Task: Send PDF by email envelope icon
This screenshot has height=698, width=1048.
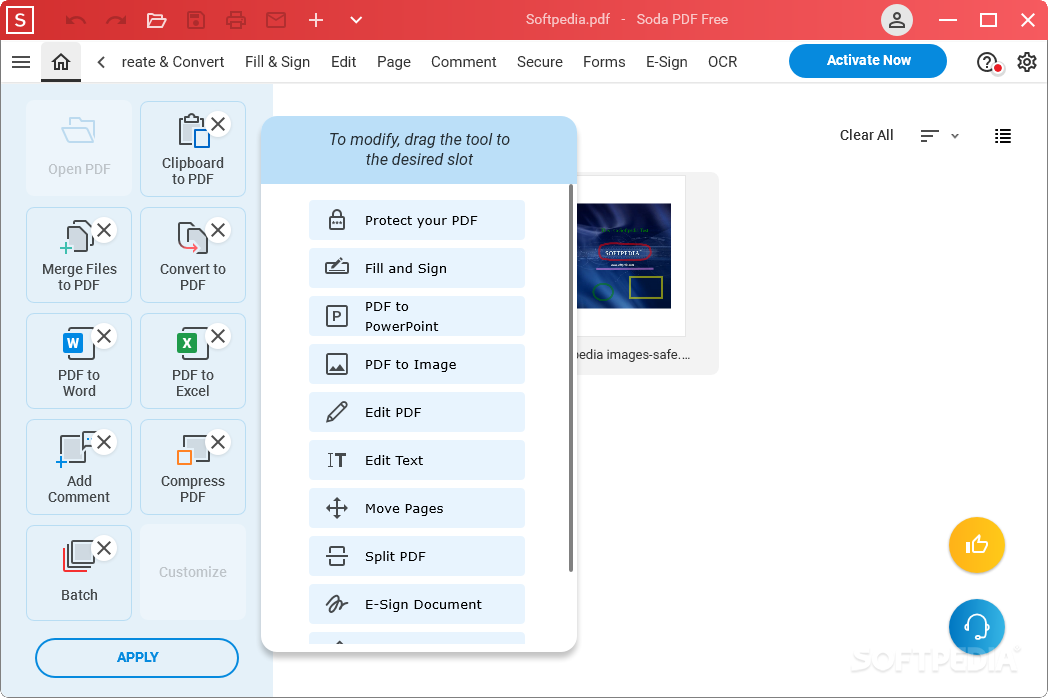Action: [x=276, y=20]
